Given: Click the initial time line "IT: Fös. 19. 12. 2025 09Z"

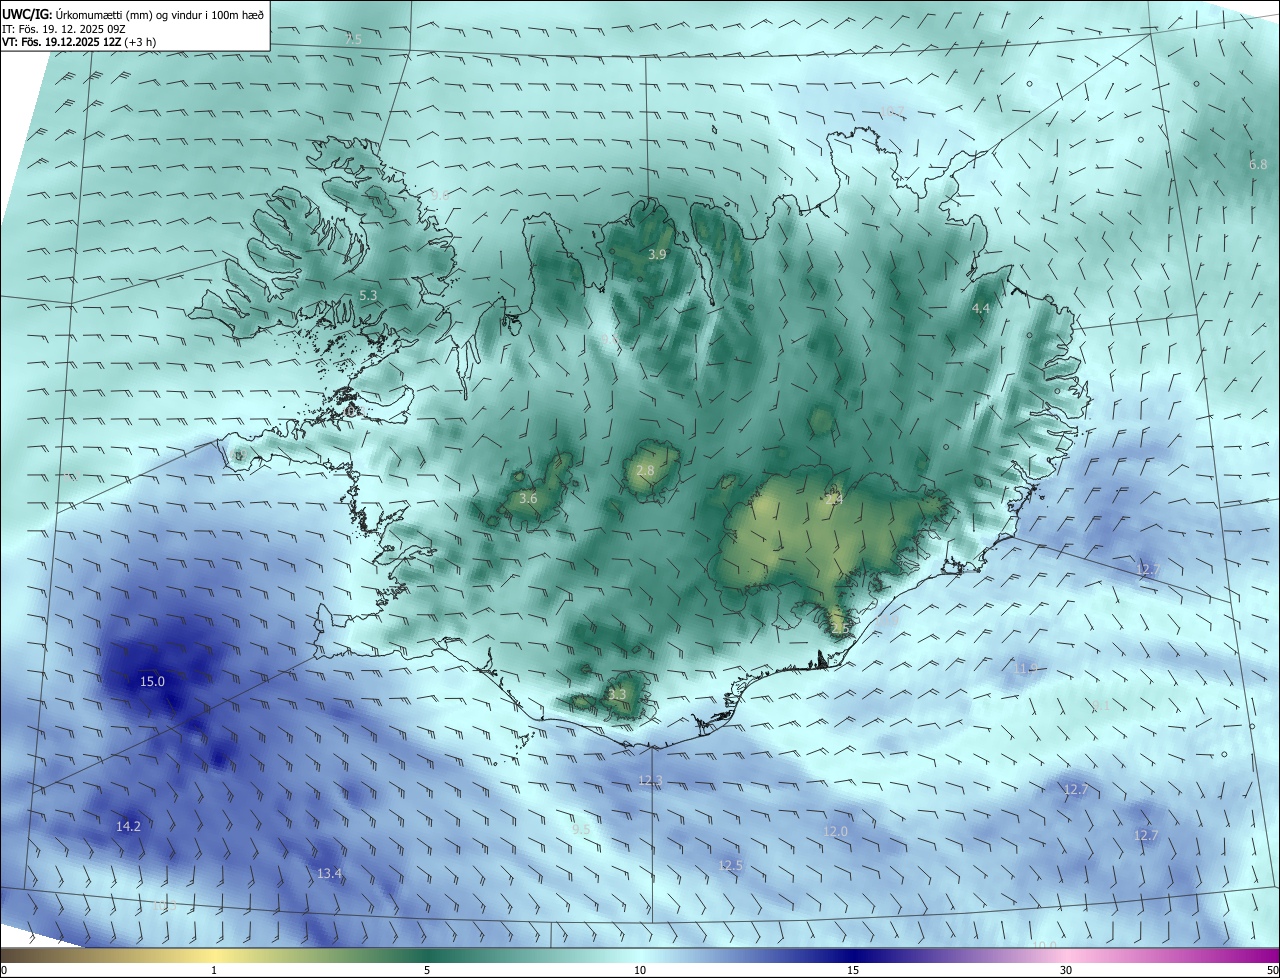Looking at the screenshot, I should click(x=66, y=29).
